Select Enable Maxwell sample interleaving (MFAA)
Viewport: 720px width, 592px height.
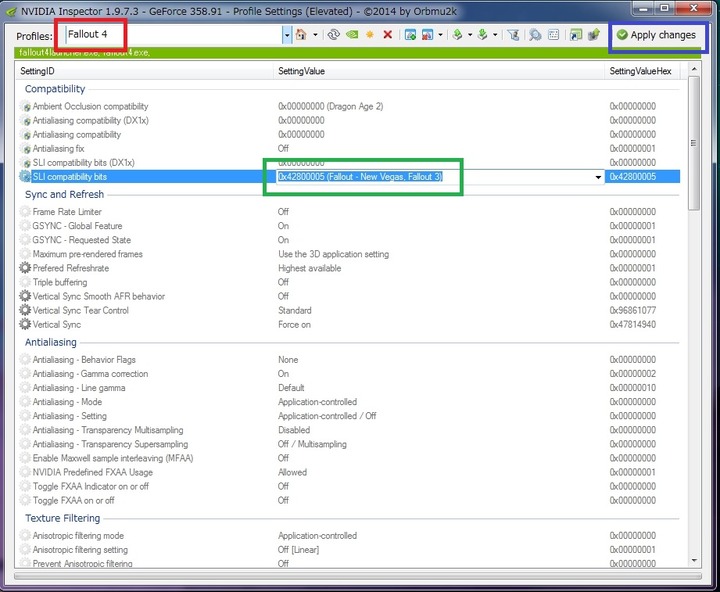point(113,458)
